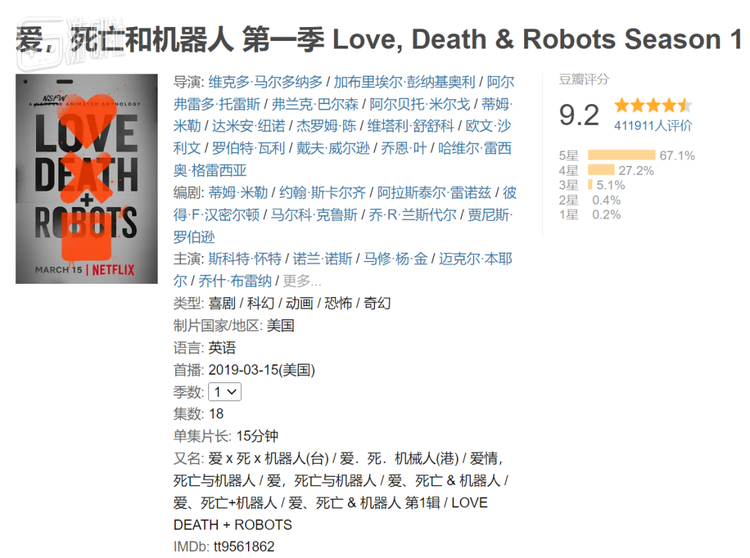This screenshot has height=558, width=750.
Task: Click the 4星 rating bar
Action: click(x=601, y=170)
